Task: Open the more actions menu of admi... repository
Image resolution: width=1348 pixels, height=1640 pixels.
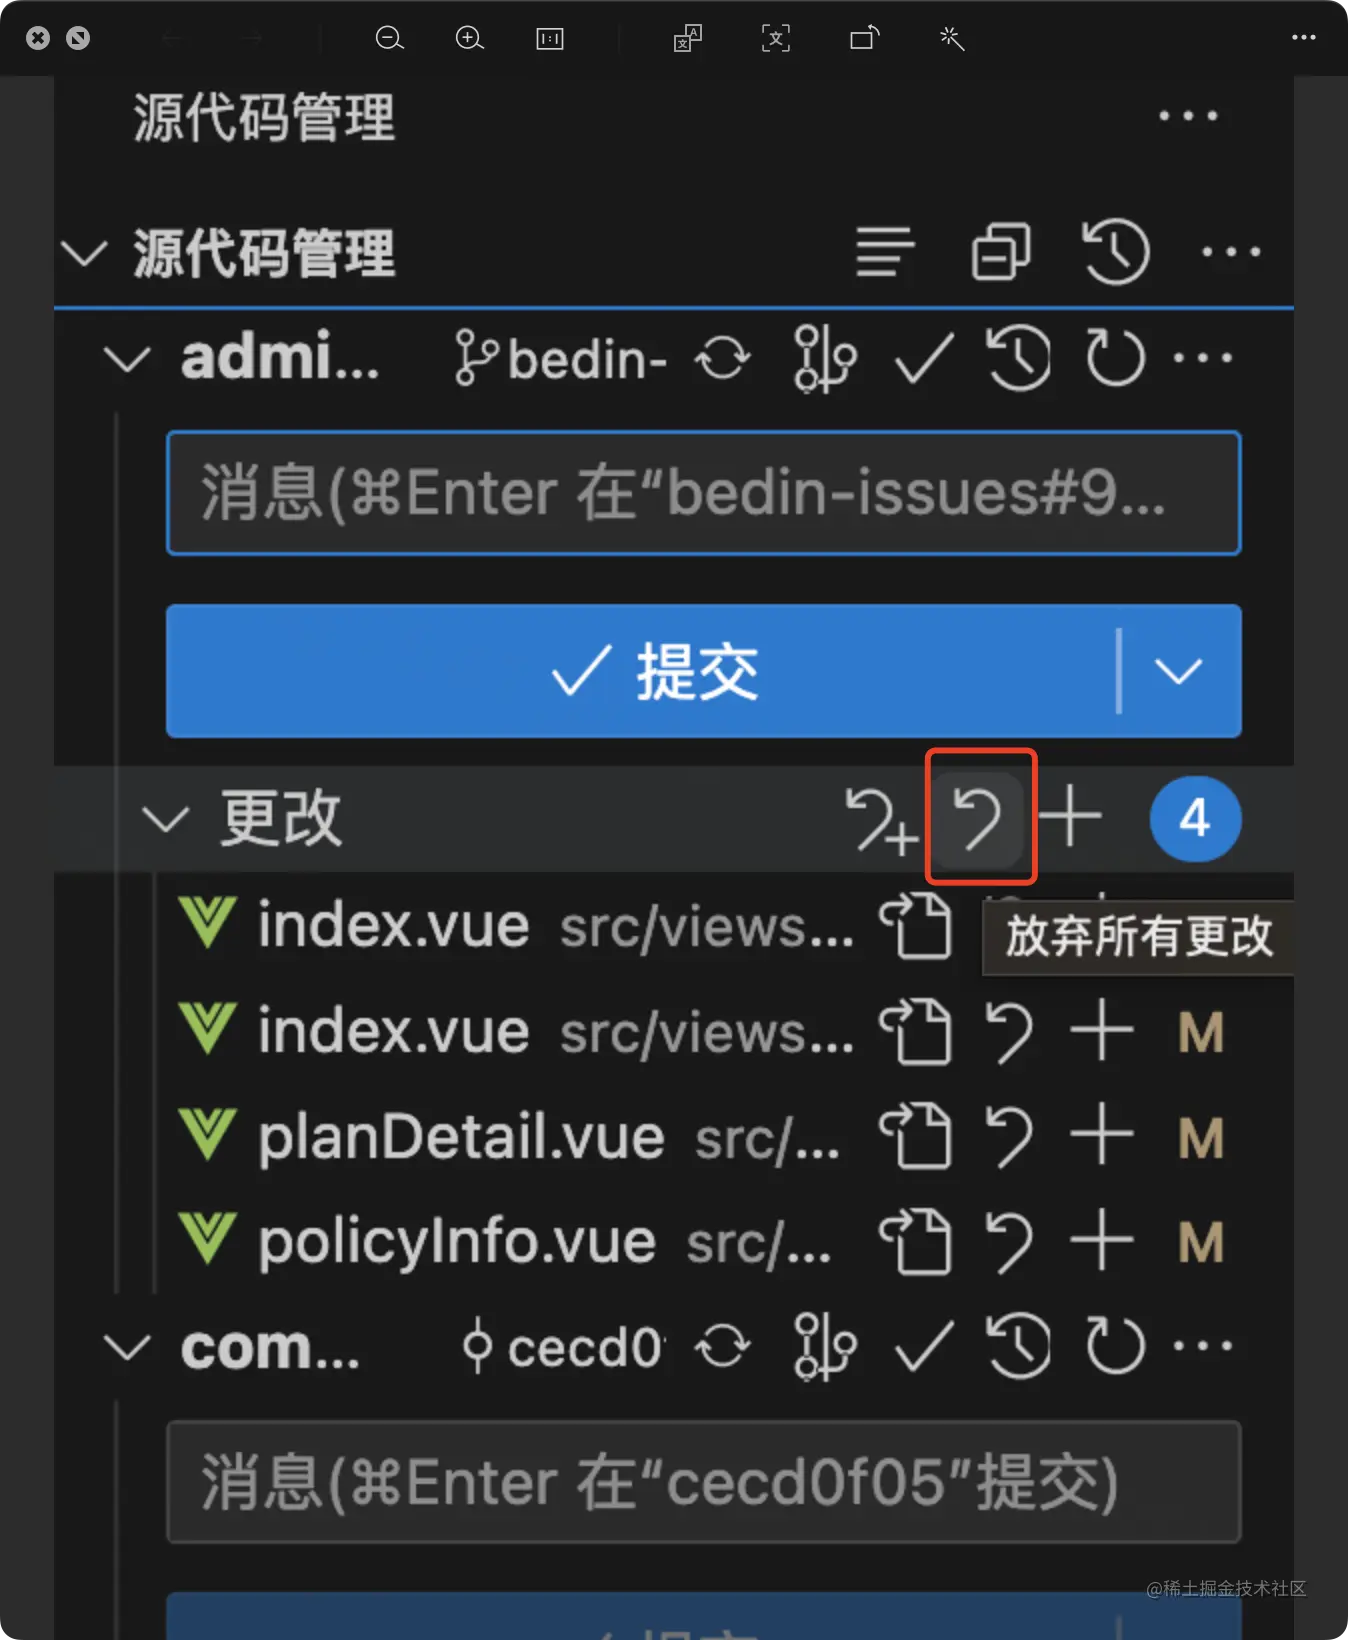Action: [x=1203, y=357]
